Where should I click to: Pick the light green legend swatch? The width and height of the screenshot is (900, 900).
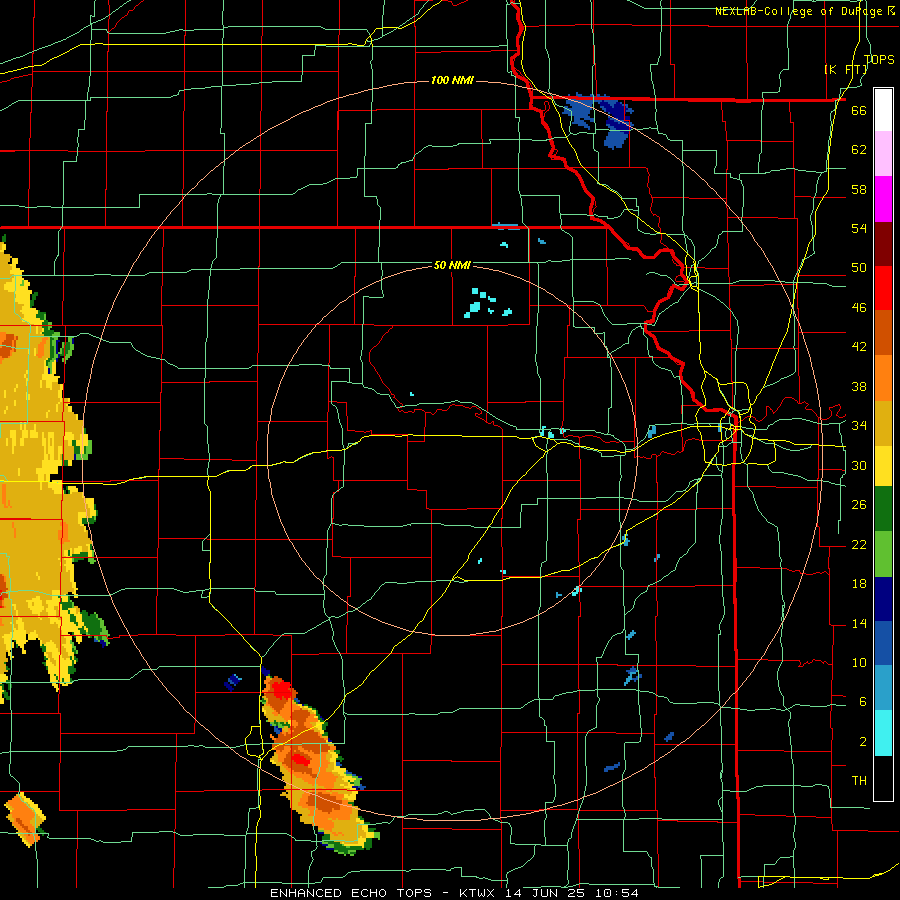(883, 554)
